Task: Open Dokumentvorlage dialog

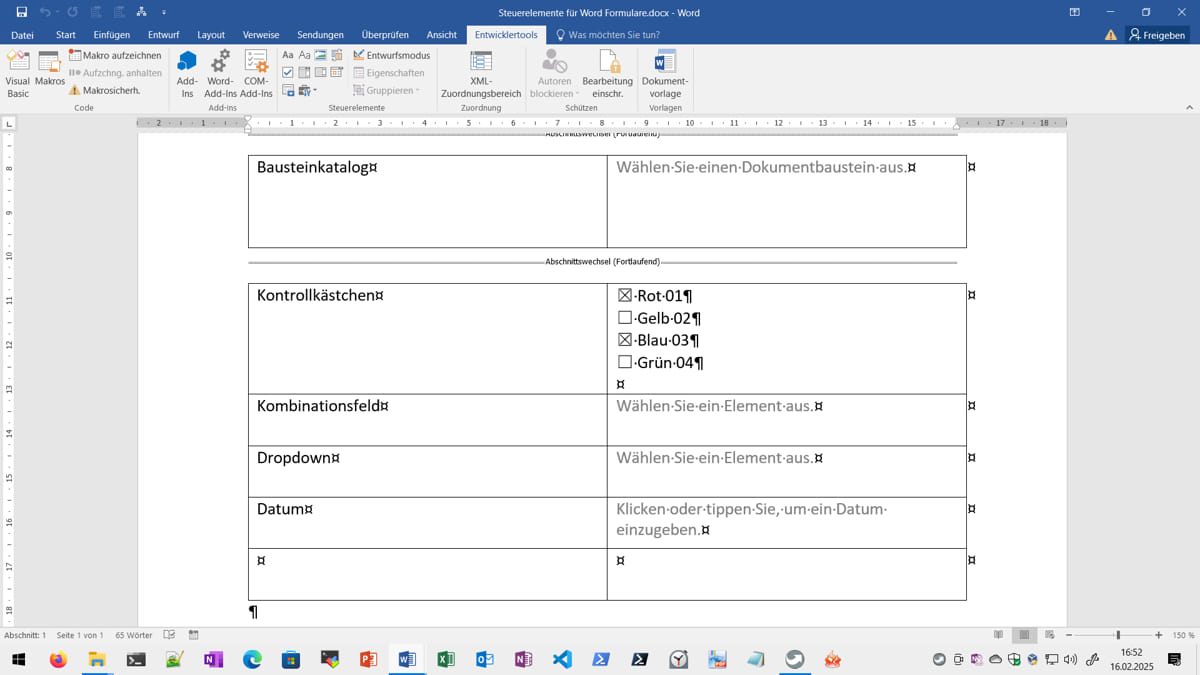Action: point(665,73)
